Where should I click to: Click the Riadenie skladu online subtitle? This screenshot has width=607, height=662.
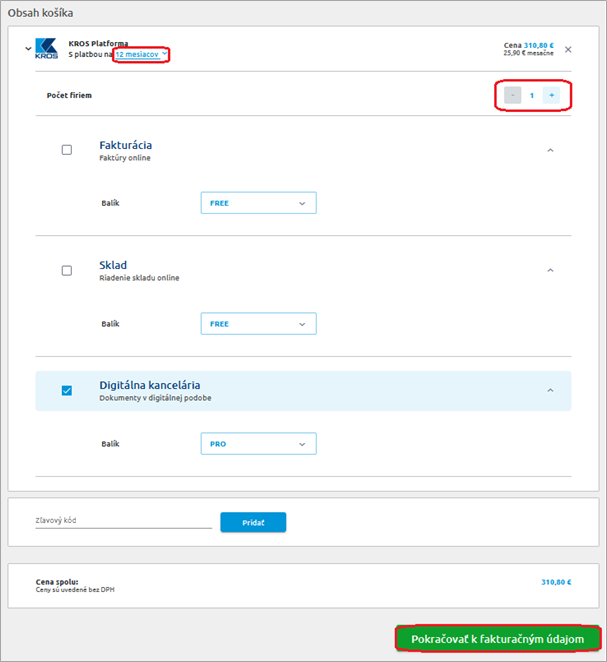(139, 278)
